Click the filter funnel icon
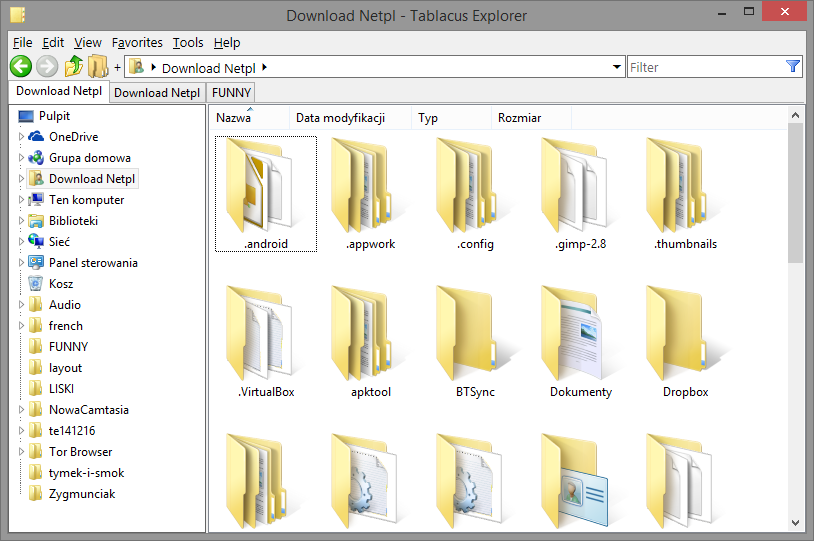This screenshot has width=814, height=541. pyautogui.click(x=792, y=66)
